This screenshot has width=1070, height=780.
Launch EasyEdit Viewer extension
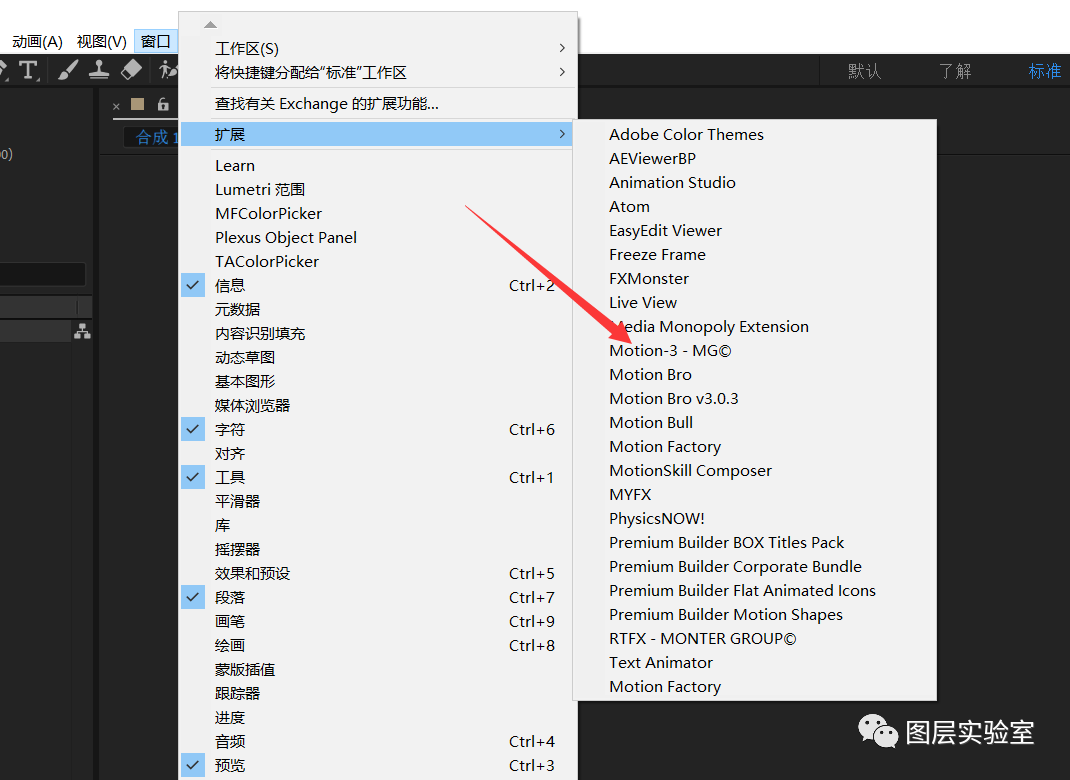click(755, 231)
